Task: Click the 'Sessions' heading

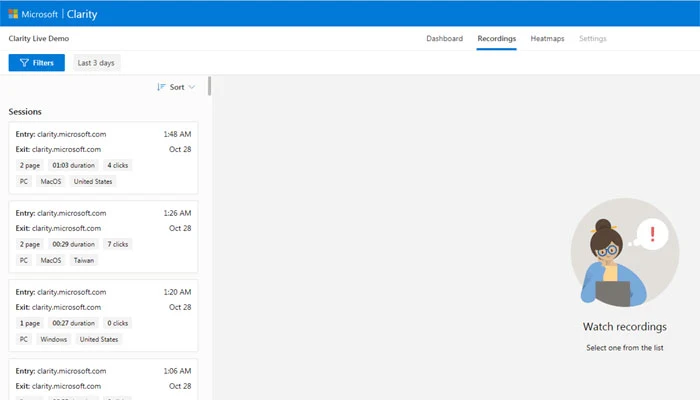Action: coord(25,112)
